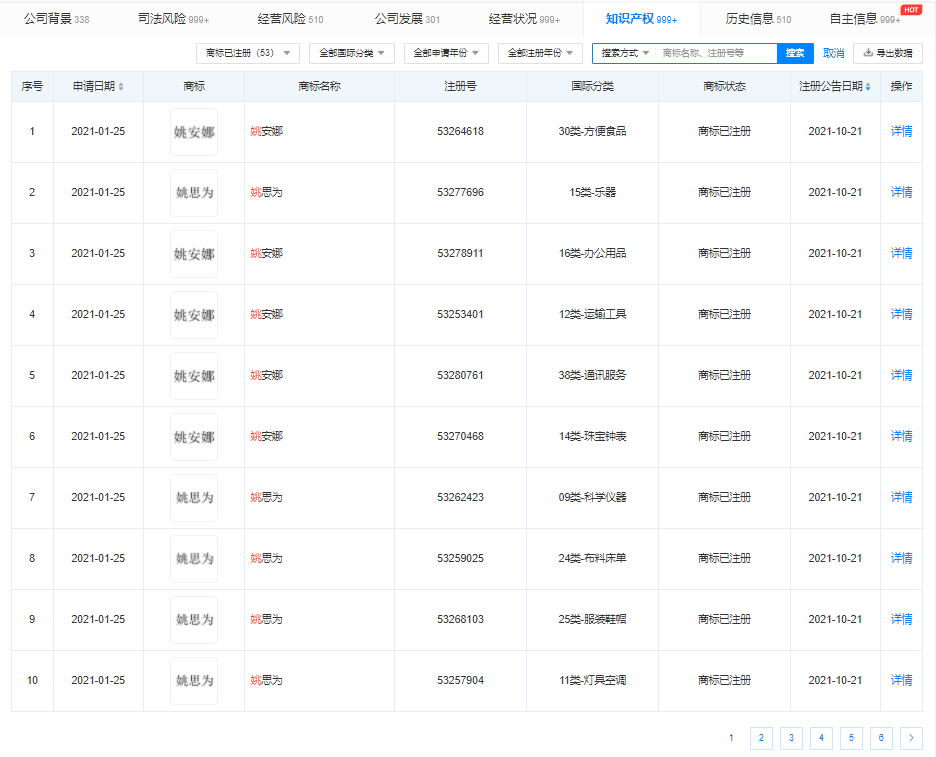Switch to the 司法风险 tab
This screenshot has width=936, height=757.
tap(173, 19)
